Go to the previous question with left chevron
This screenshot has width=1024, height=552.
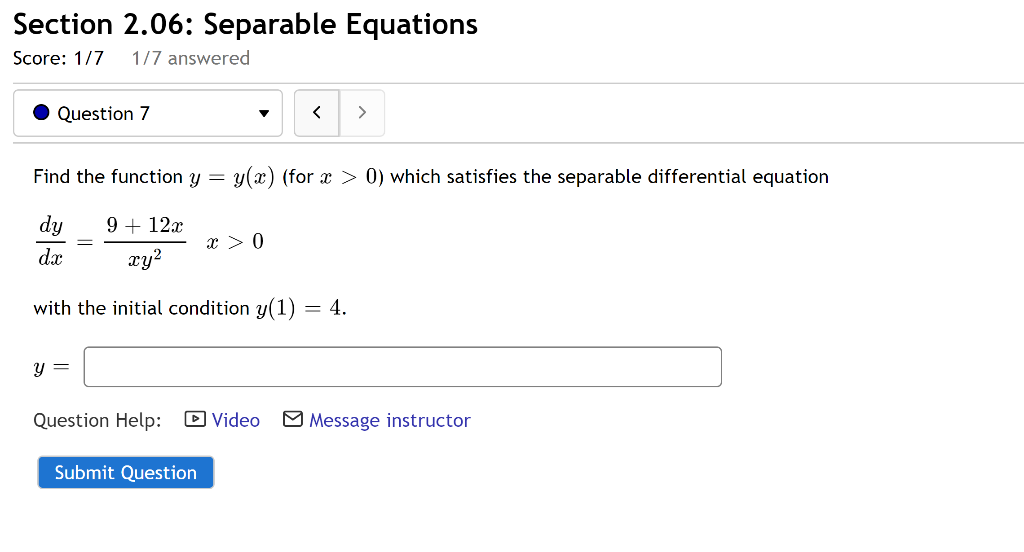click(317, 113)
